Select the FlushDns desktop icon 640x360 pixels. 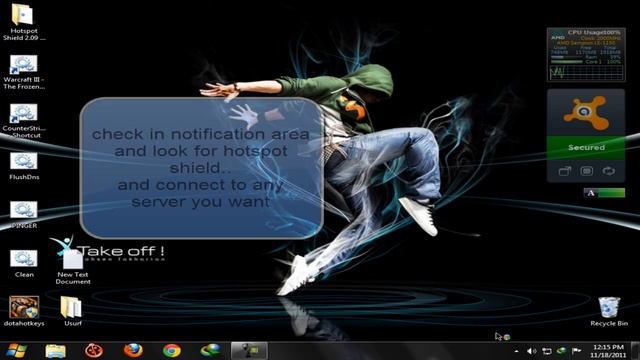pos(24,166)
